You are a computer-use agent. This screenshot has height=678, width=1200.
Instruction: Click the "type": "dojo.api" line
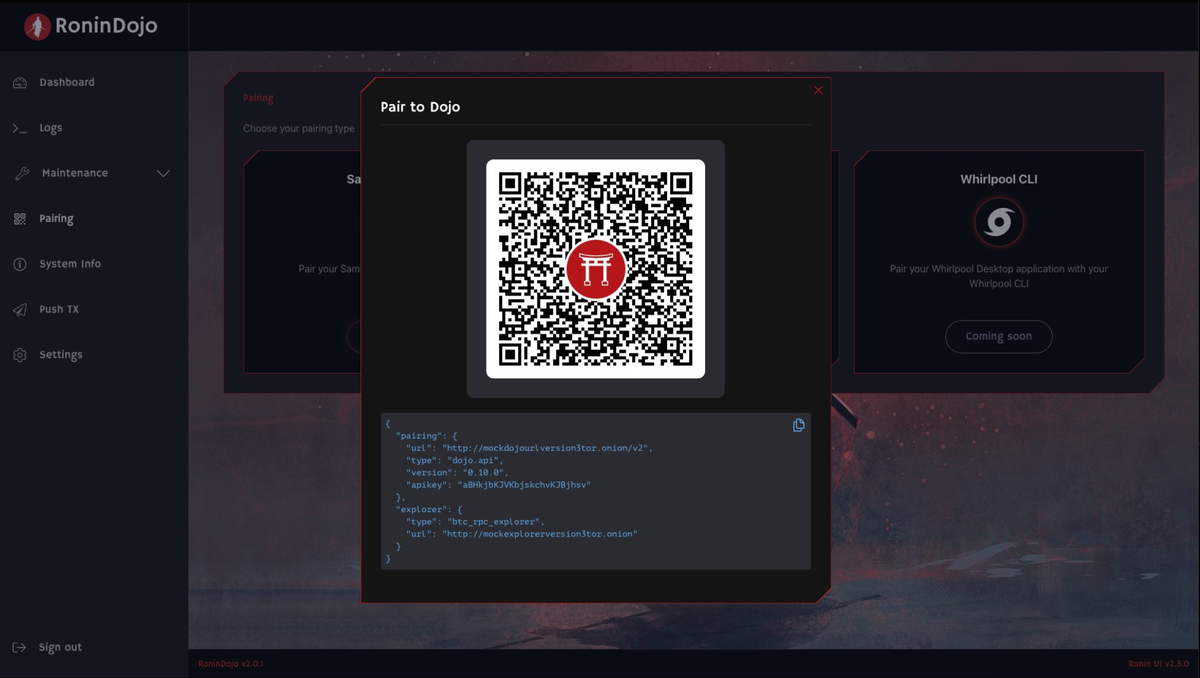(455, 460)
